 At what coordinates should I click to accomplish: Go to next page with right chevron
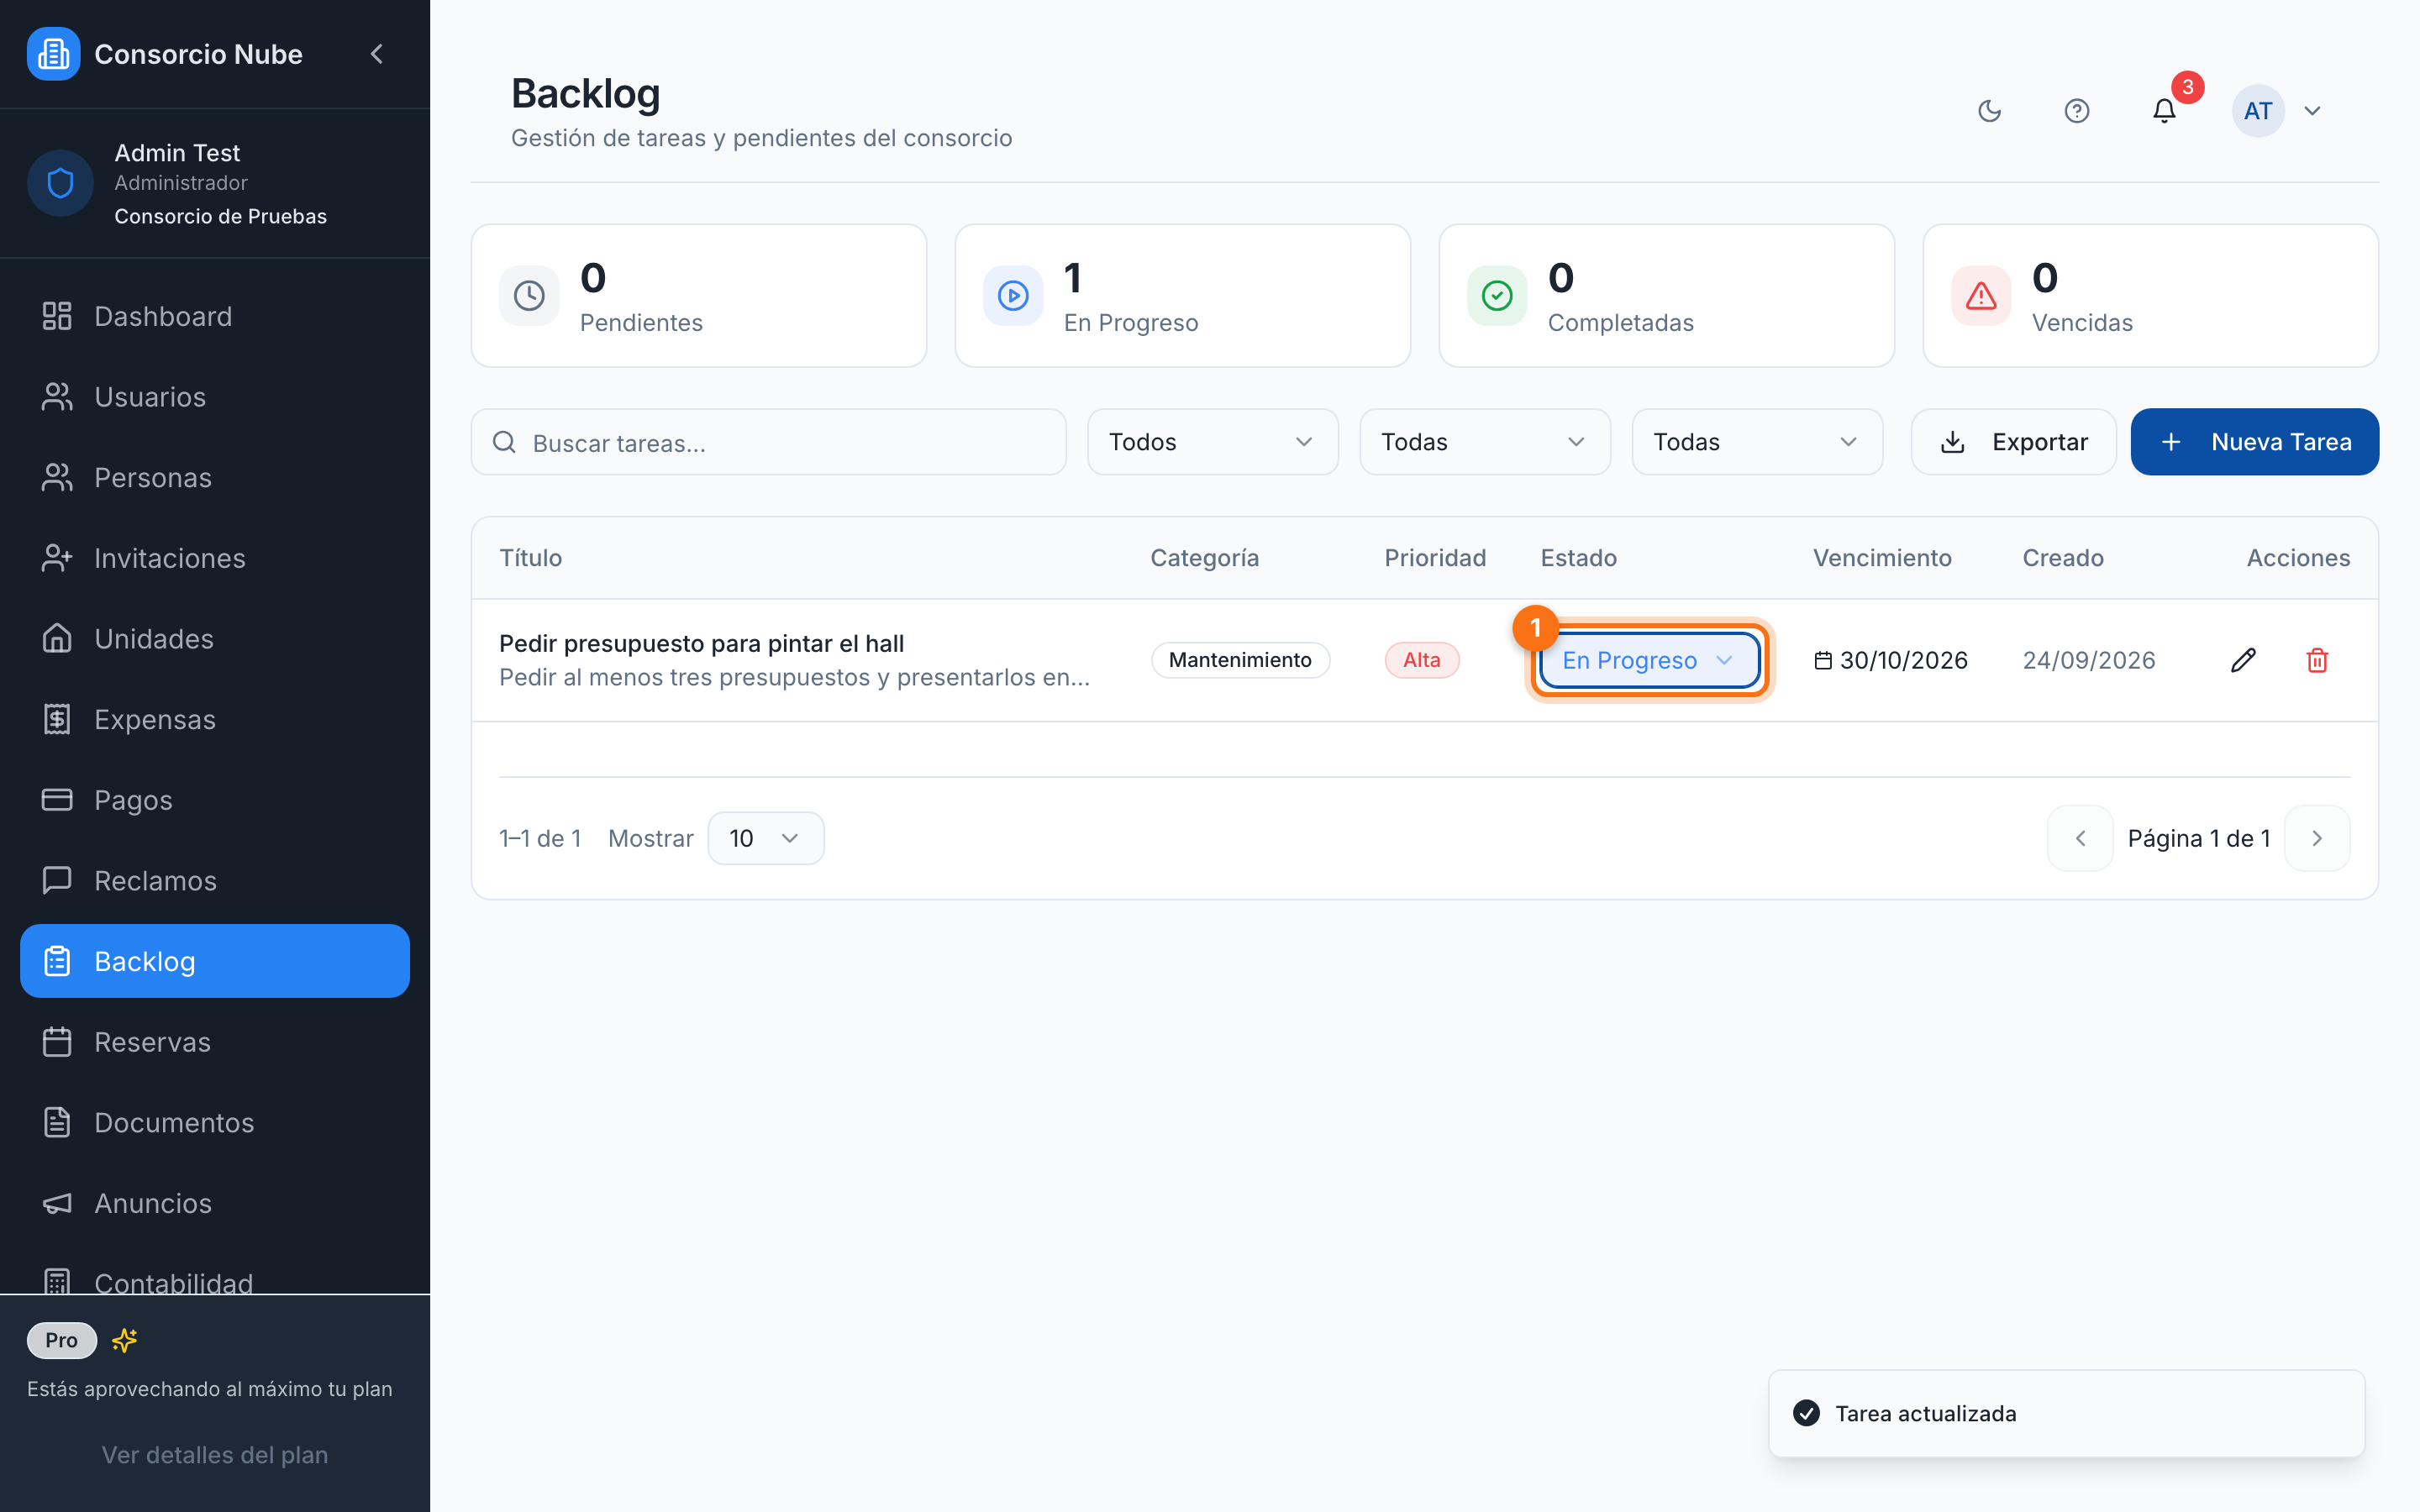pyautogui.click(x=2317, y=838)
